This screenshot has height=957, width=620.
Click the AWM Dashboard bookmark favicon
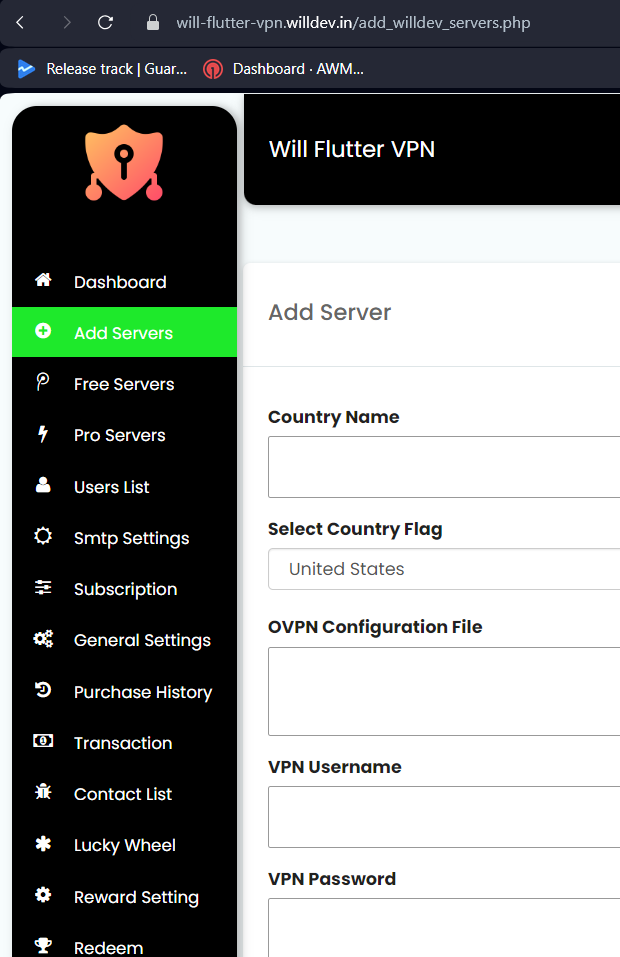212,69
